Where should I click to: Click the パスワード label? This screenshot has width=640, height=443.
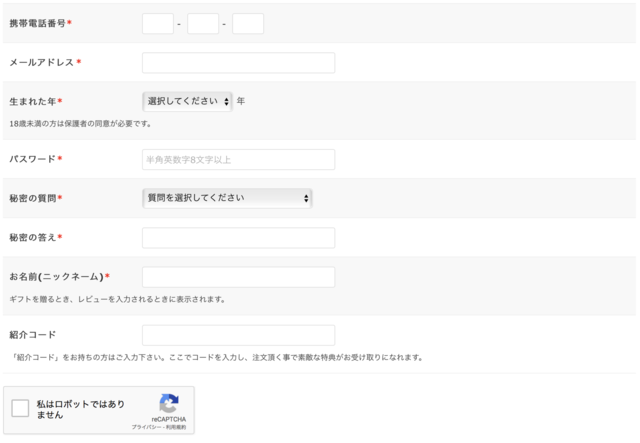(33, 159)
